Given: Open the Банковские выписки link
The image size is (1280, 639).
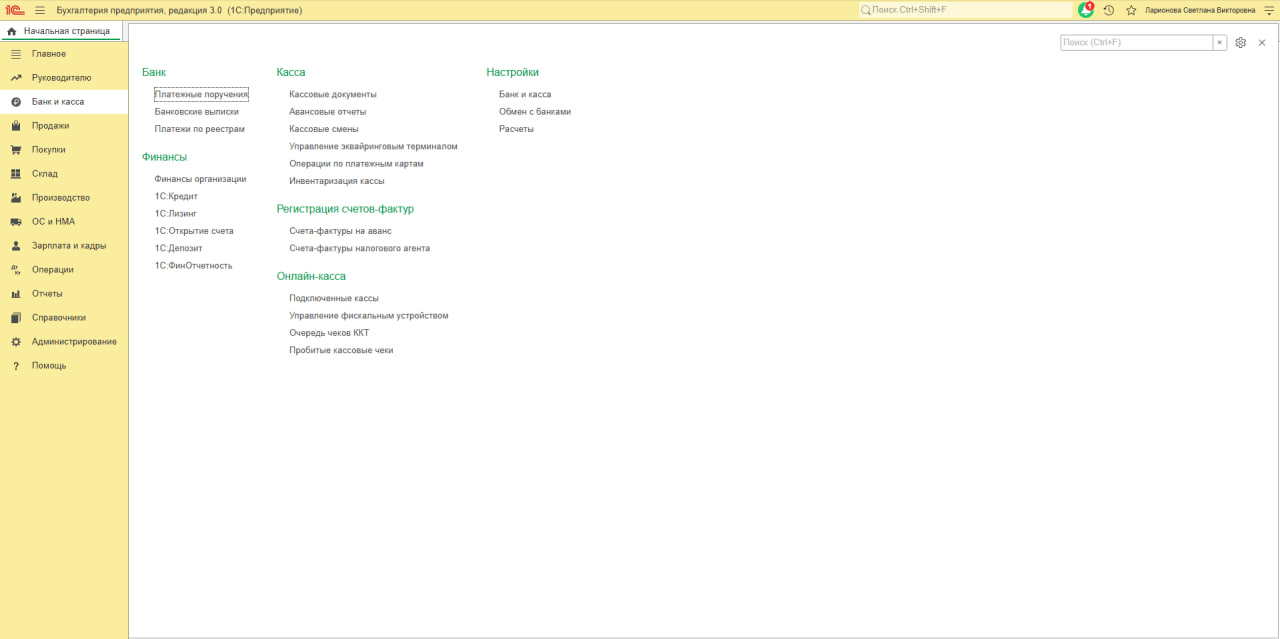Looking at the screenshot, I should pyautogui.click(x=197, y=112).
